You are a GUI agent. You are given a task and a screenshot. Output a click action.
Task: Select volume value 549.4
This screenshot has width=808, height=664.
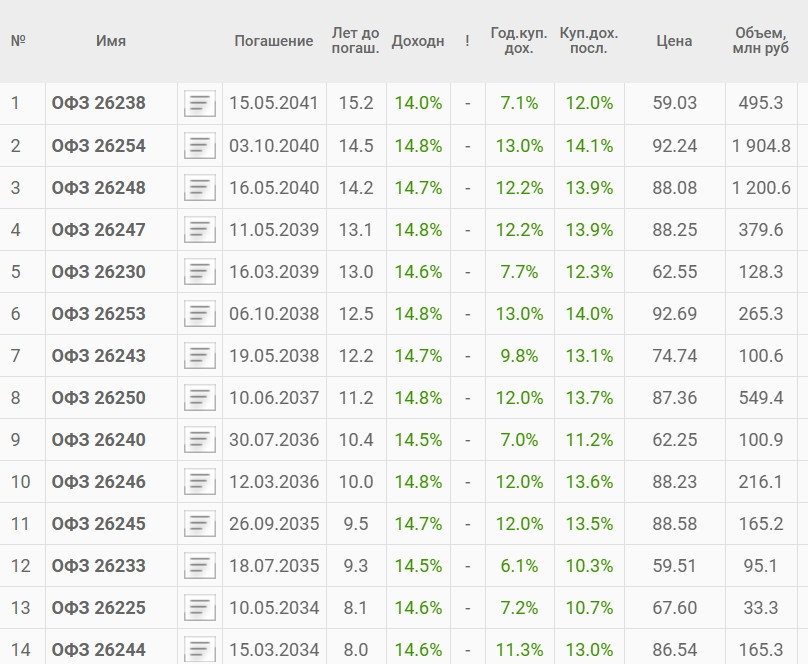(x=761, y=398)
